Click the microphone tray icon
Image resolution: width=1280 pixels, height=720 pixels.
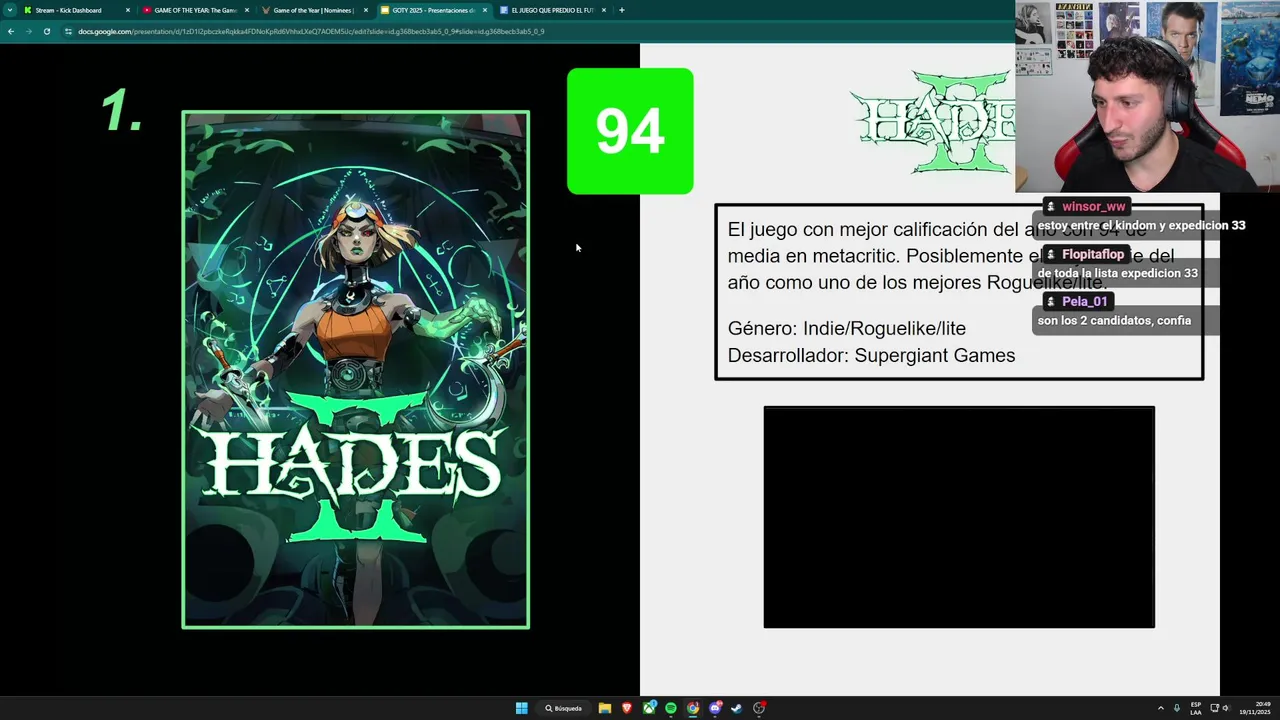[1176, 708]
